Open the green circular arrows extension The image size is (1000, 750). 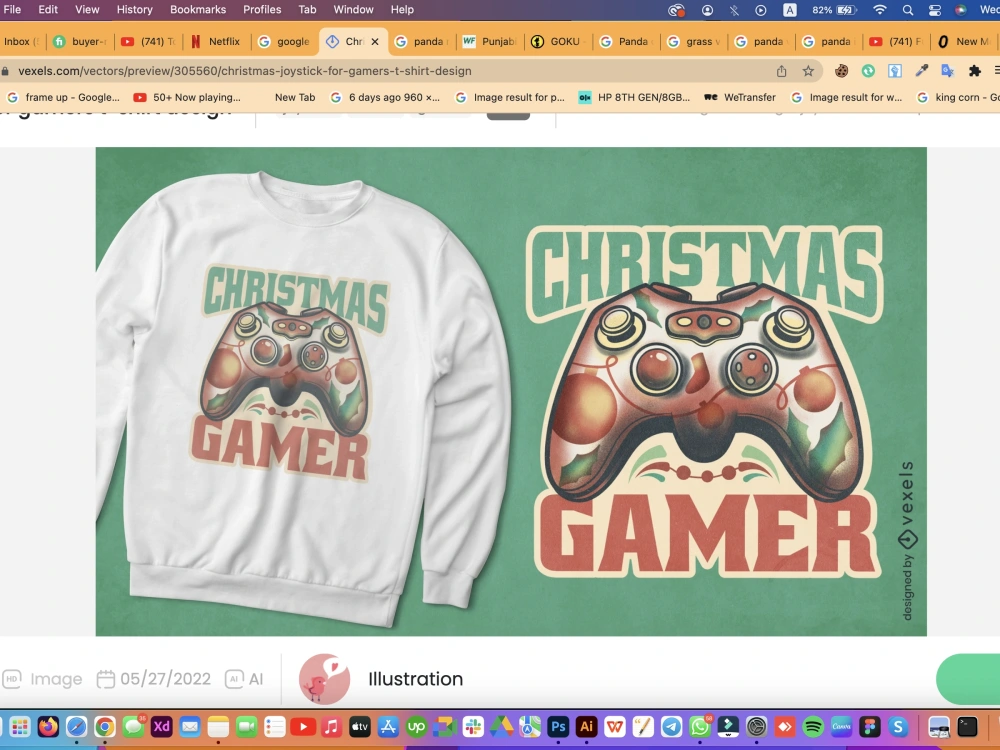click(x=868, y=71)
